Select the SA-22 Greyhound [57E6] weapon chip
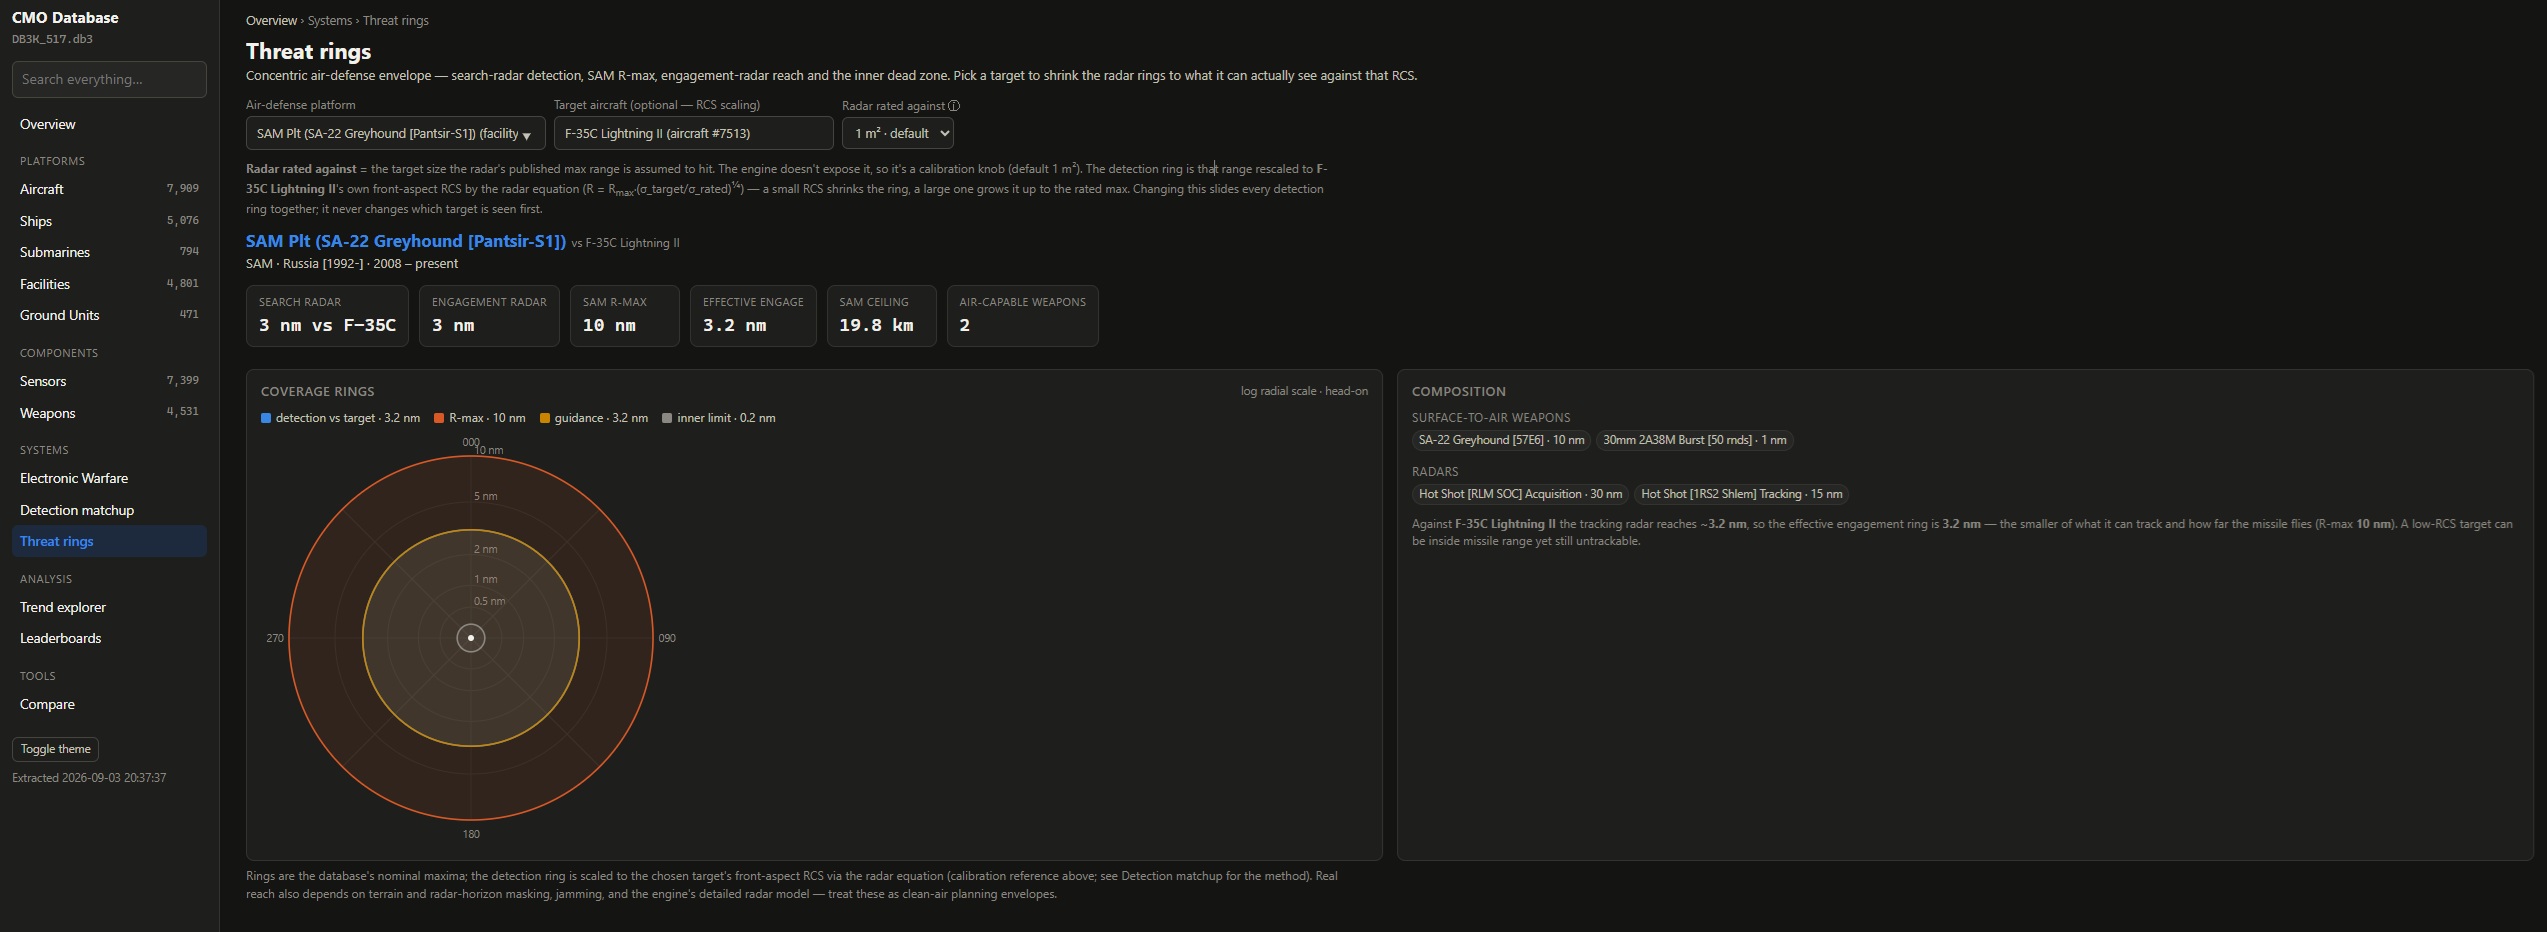The image size is (2547, 932). click(1501, 440)
